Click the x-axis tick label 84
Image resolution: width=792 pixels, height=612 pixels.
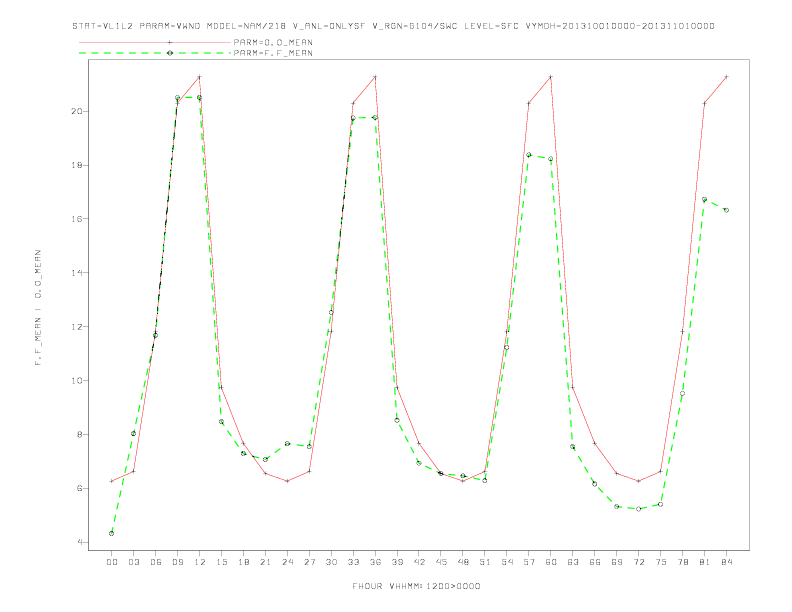pyautogui.click(x=727, y=562)
